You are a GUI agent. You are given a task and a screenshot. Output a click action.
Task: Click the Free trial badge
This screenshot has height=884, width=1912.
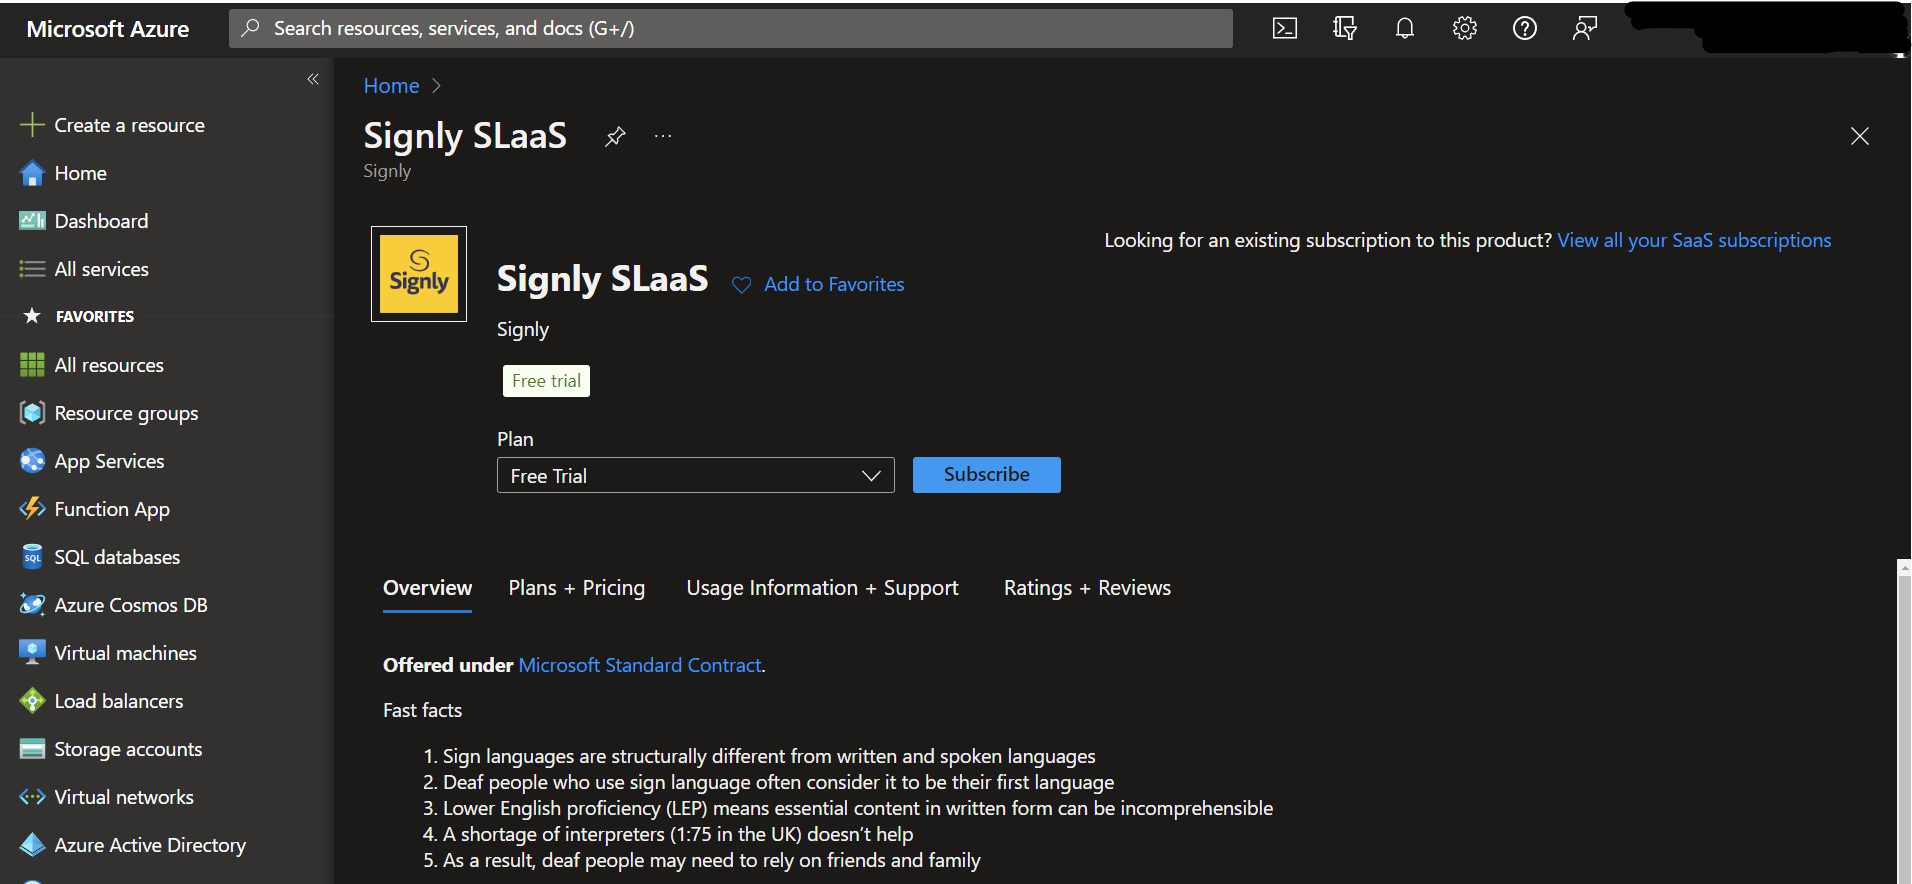click(546, 381)
